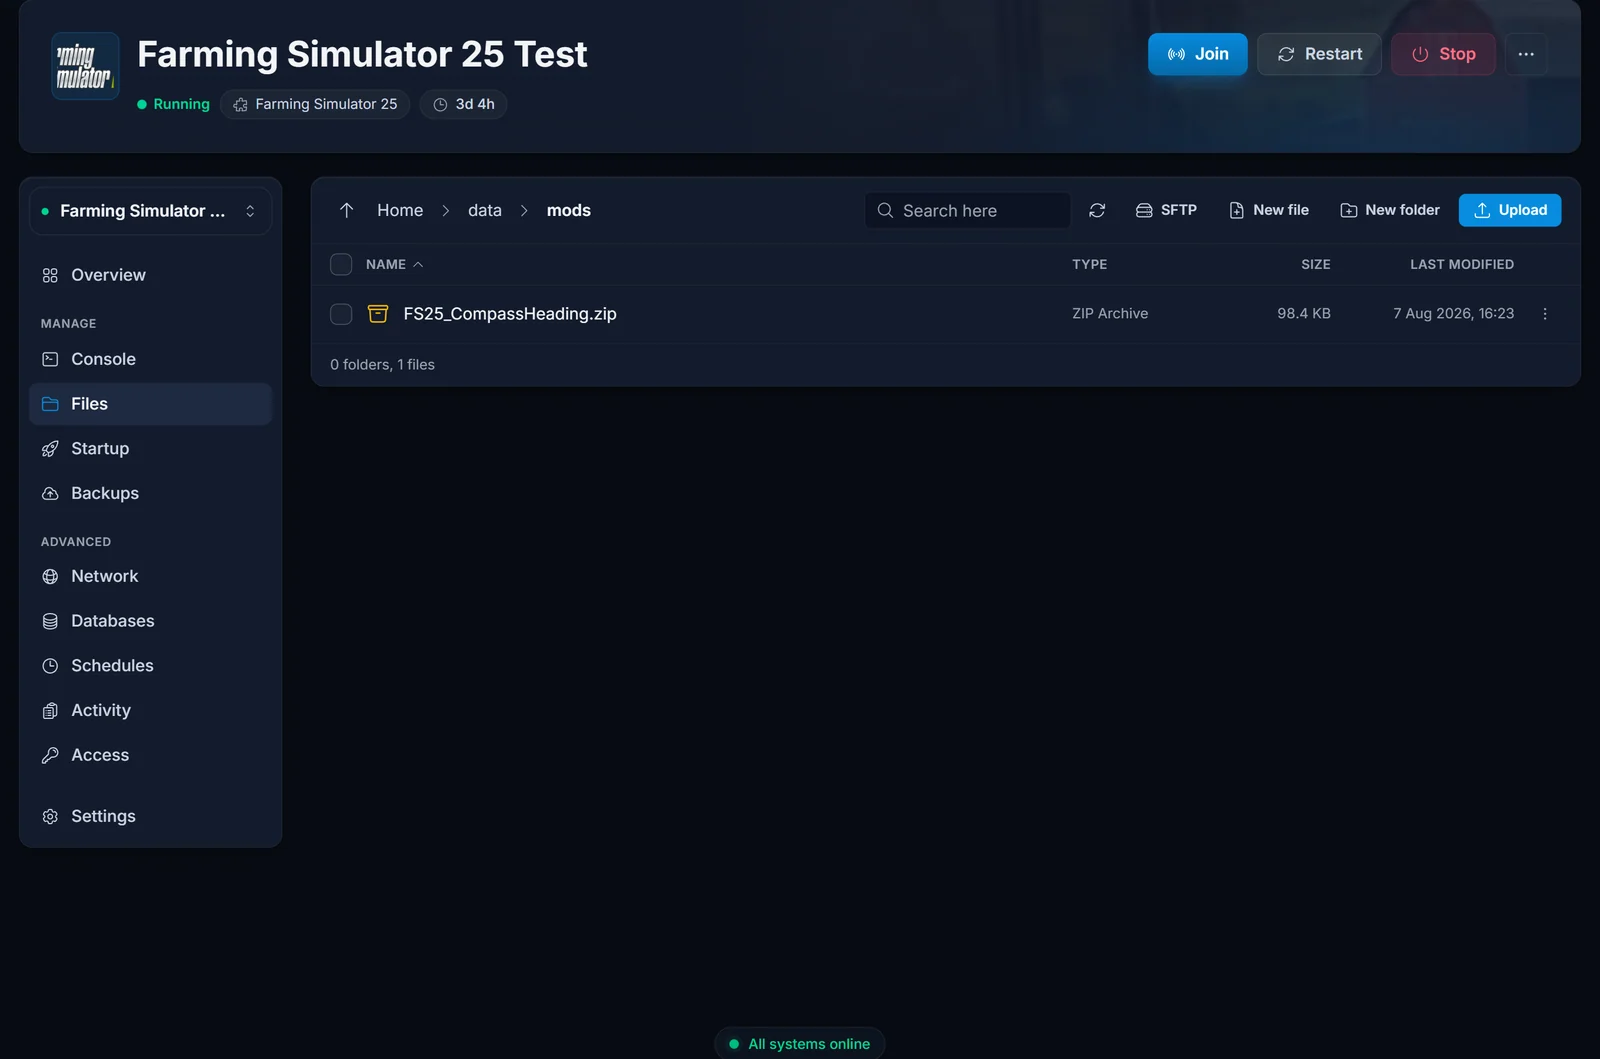The image size is (1600, 1059).
Task: Click the All systems online status pill
Action: (x=799, y=1043)
